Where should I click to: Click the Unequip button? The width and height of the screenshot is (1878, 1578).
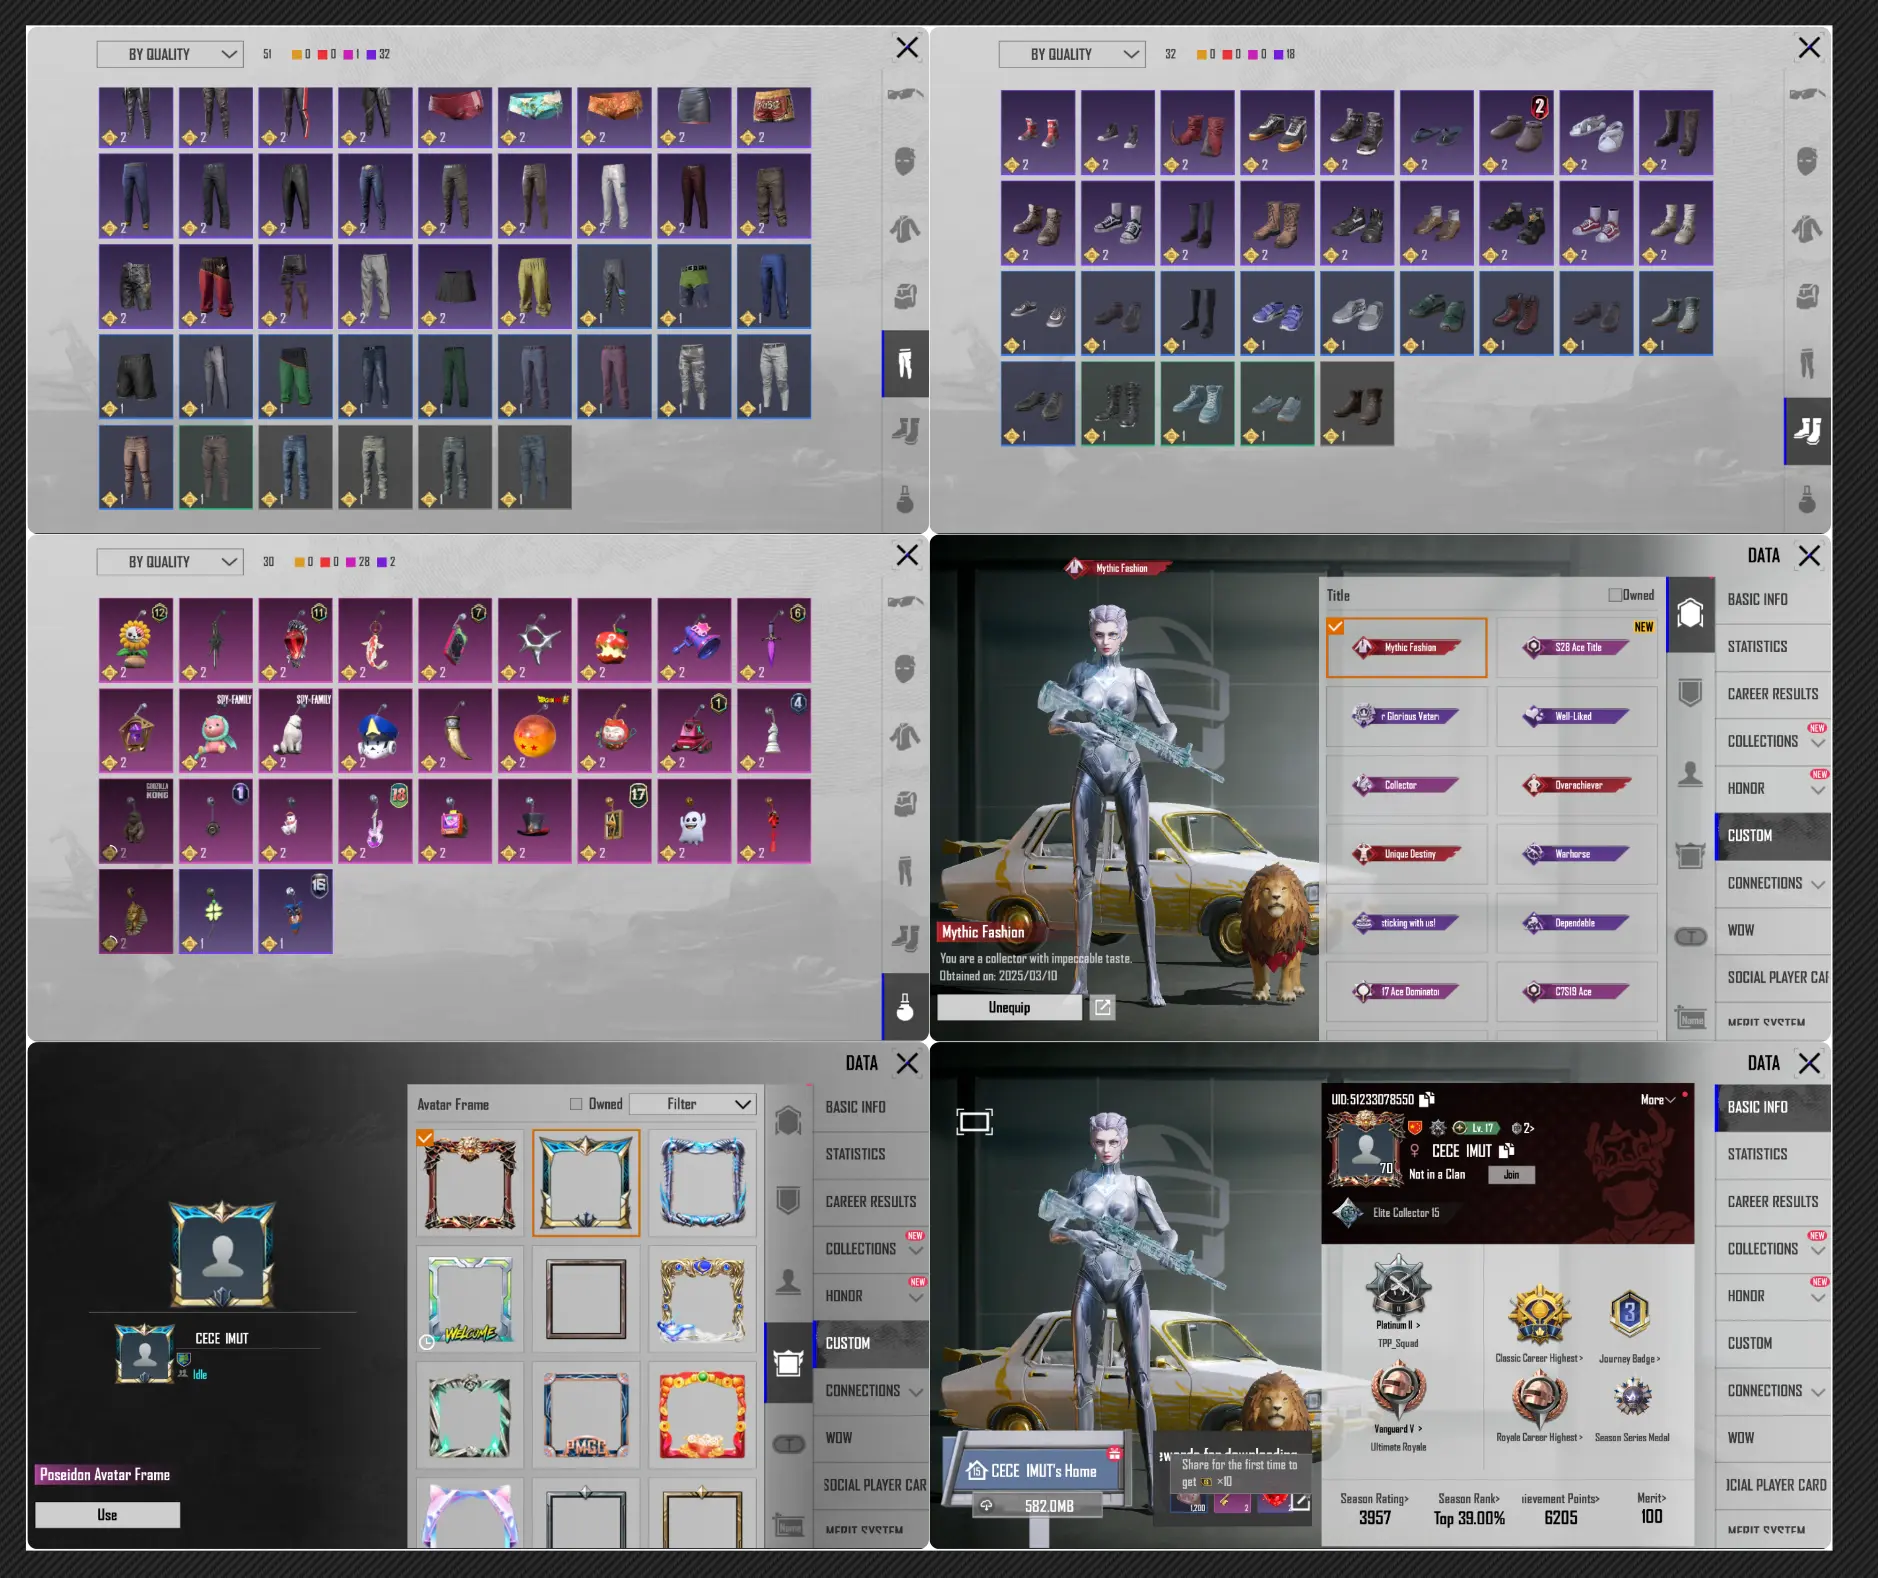coord(1009,1007)
